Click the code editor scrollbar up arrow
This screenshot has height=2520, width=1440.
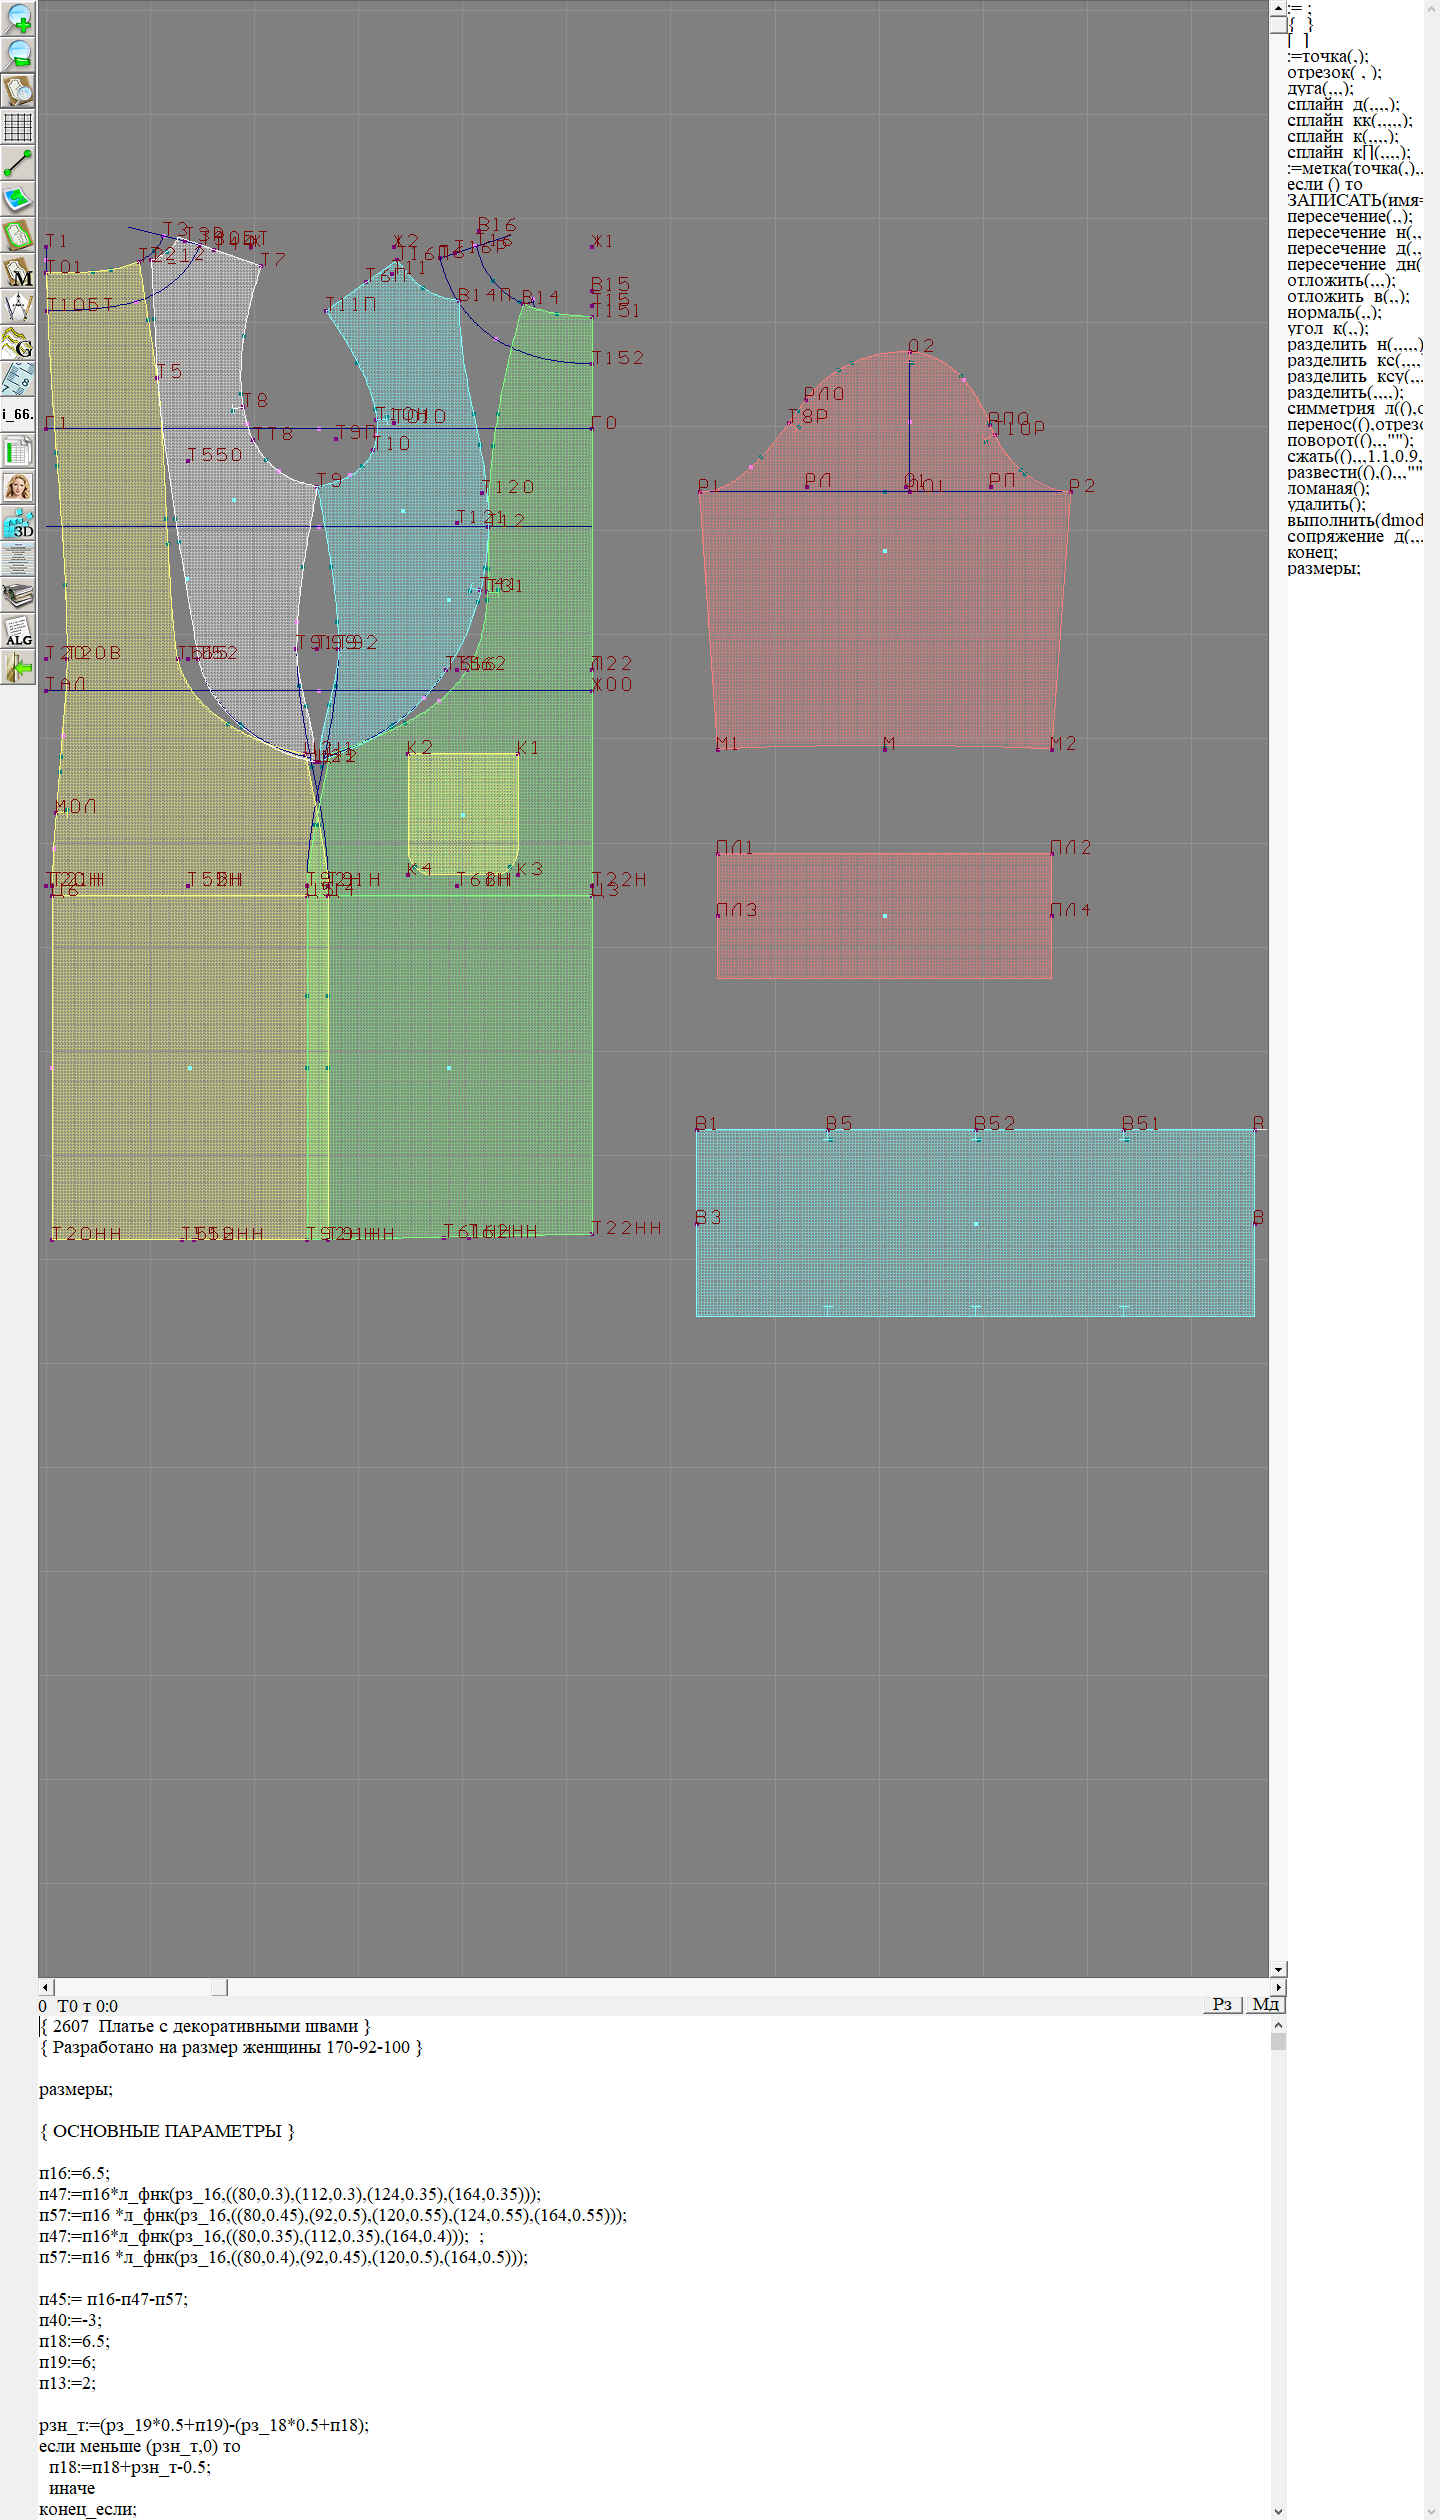[1278, 2025]
